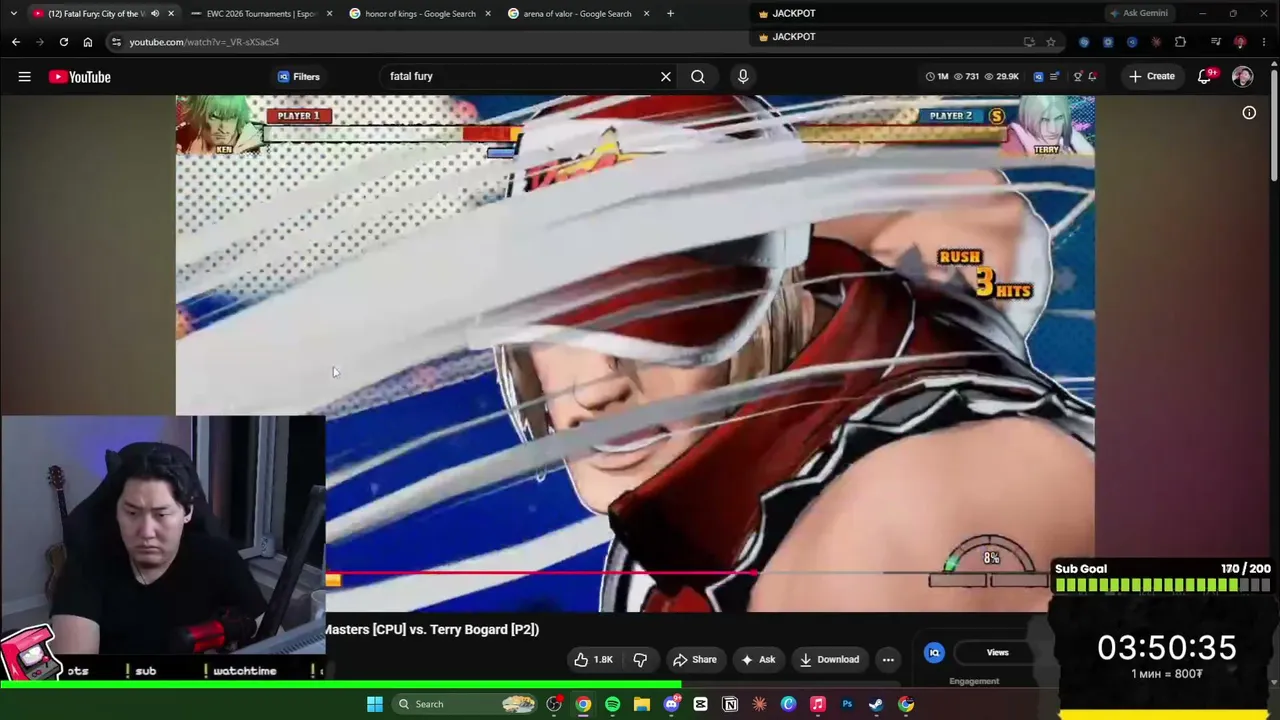Open Apple Music from the taskbar
The width and height of the screenshot is (1280, 720).
click(818, 704)
